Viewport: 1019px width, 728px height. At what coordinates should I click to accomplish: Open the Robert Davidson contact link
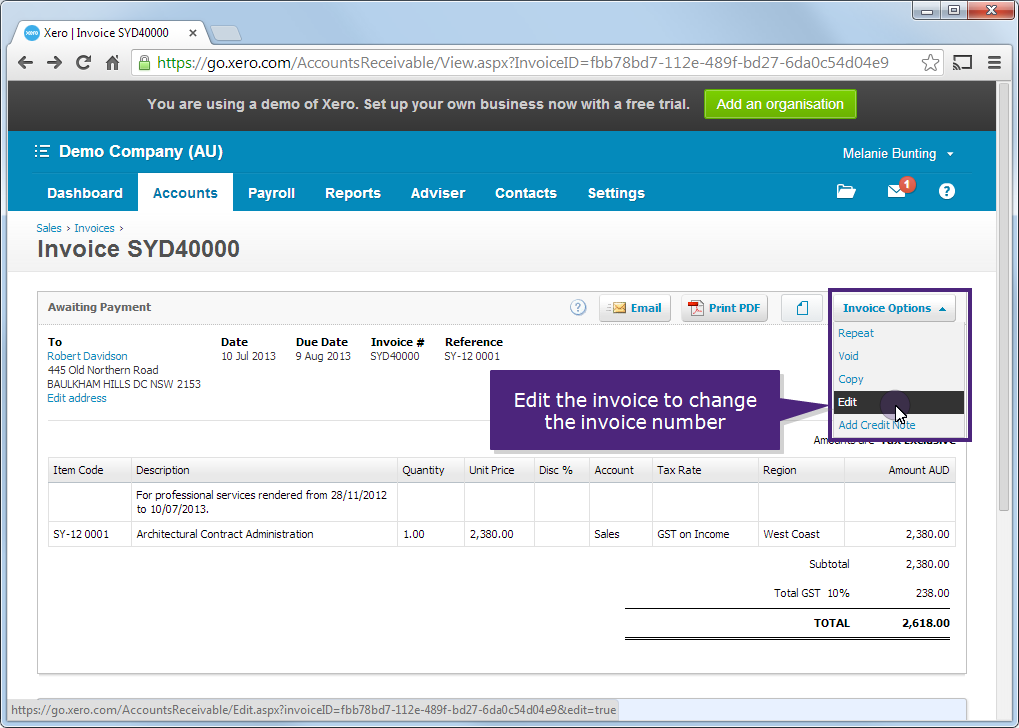tap(86, 355)
